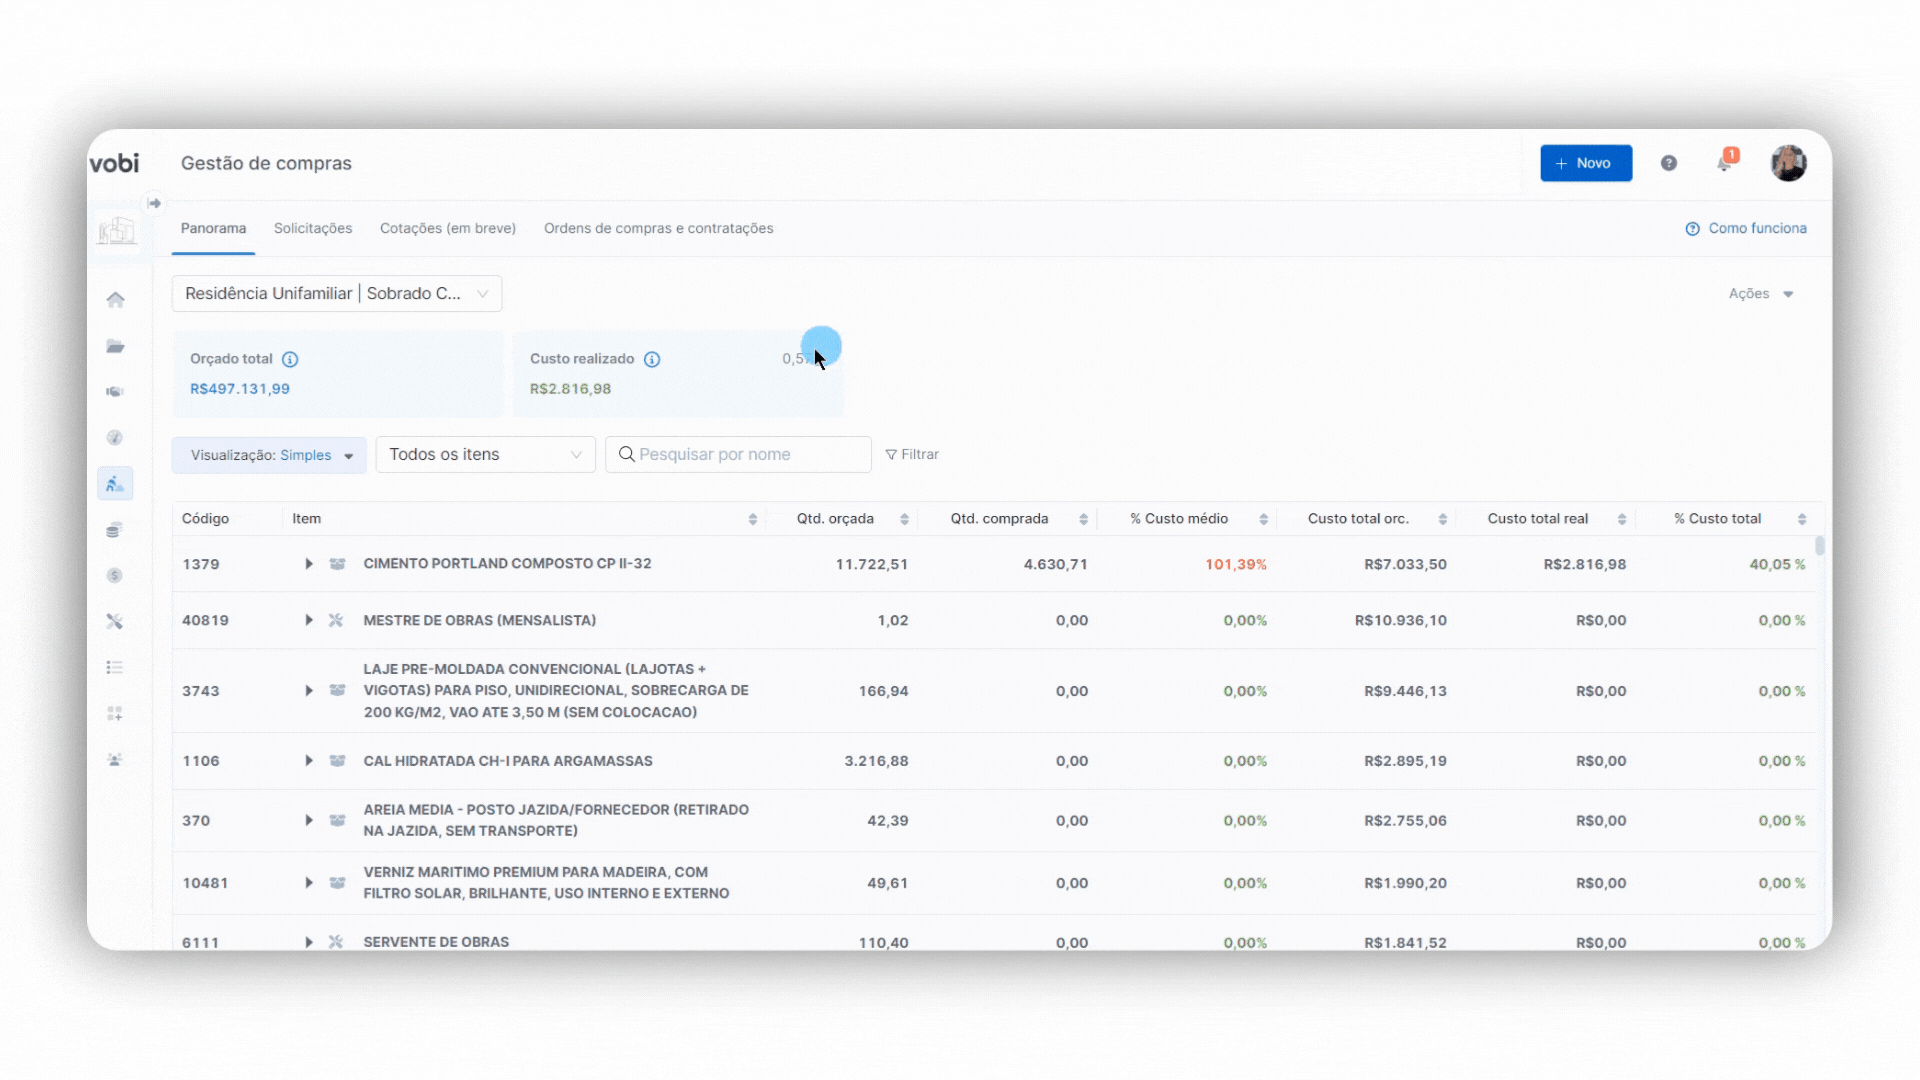Click the coins stack sidebar icon
Viewport: 1920px width, 1080px height.
click(115, 530)
